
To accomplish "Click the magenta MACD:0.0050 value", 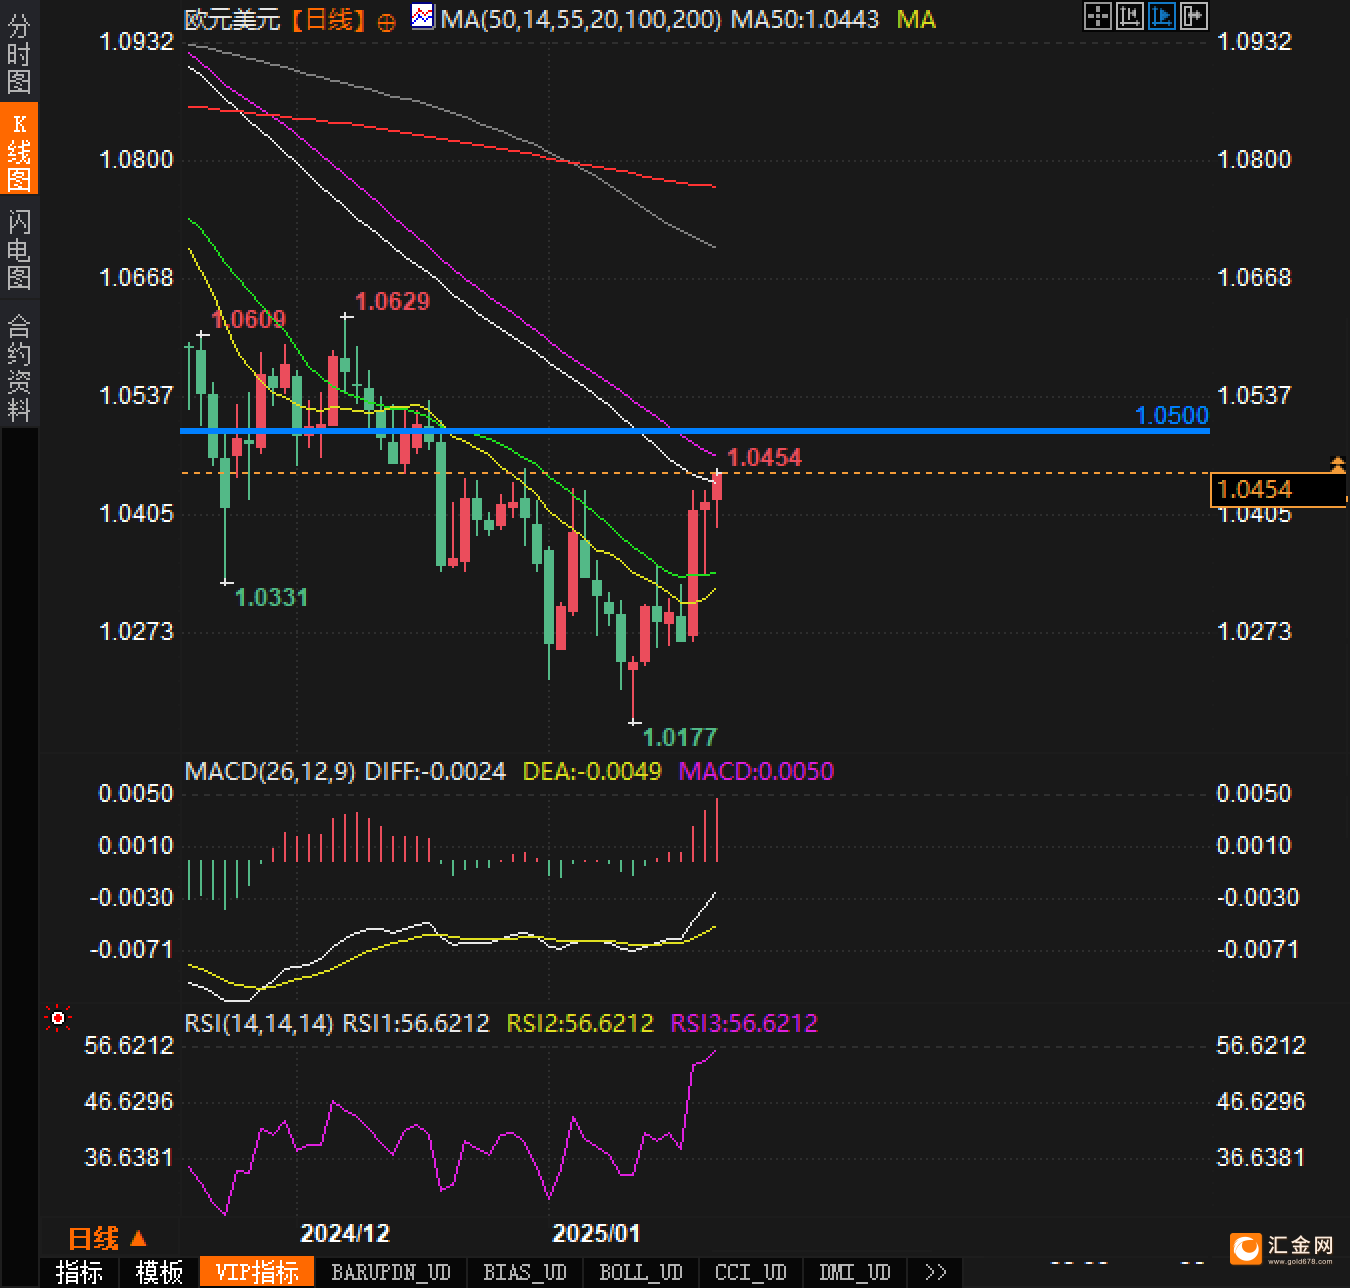I will [756, 771].
